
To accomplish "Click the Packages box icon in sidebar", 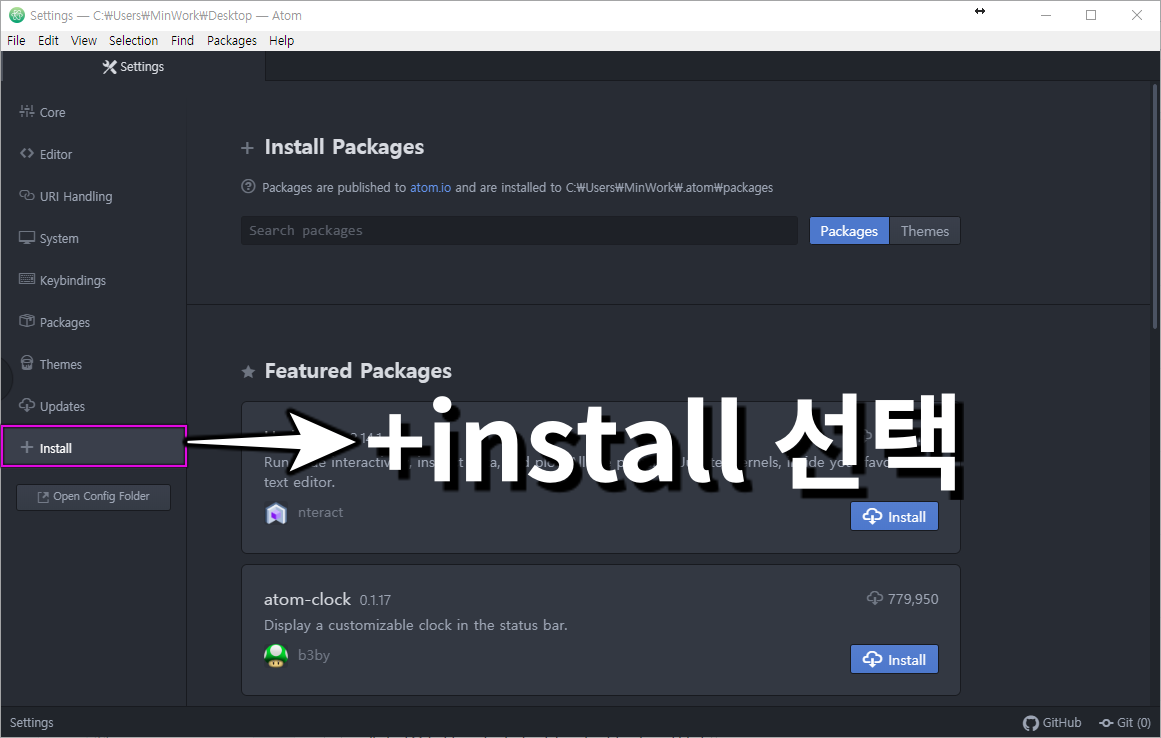I will [27, 321].
